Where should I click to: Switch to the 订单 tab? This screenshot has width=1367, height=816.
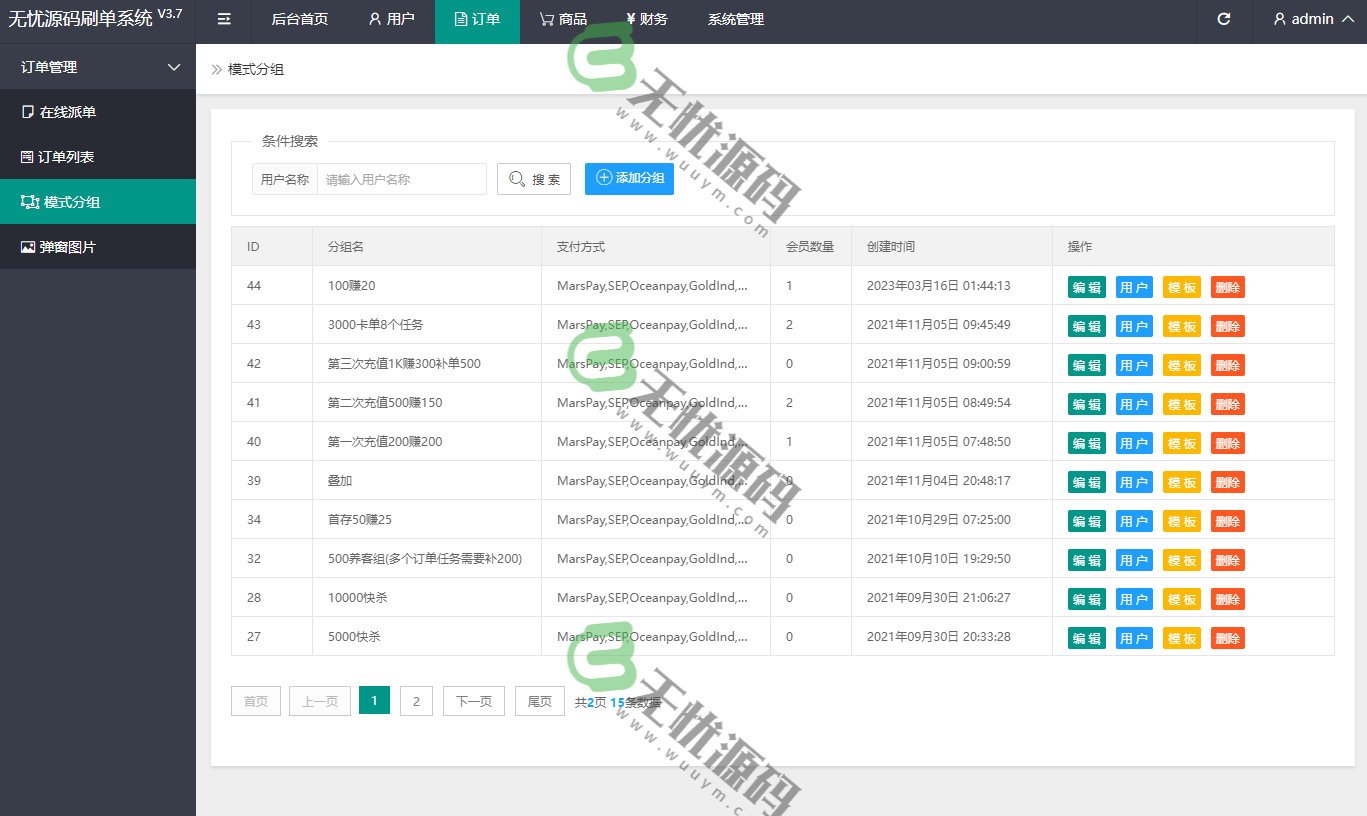point(477,19)
